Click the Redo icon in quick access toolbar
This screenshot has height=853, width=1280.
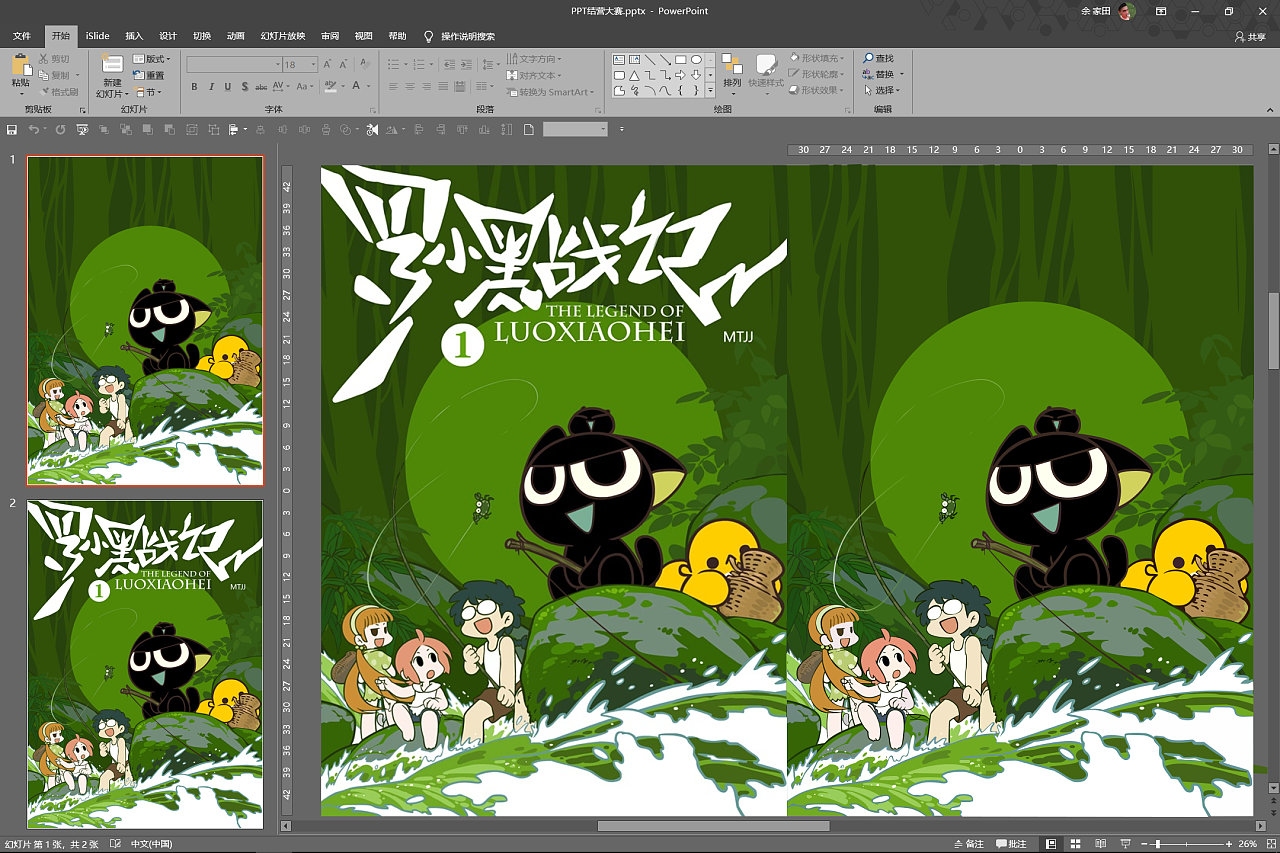[x=60, y=129]
